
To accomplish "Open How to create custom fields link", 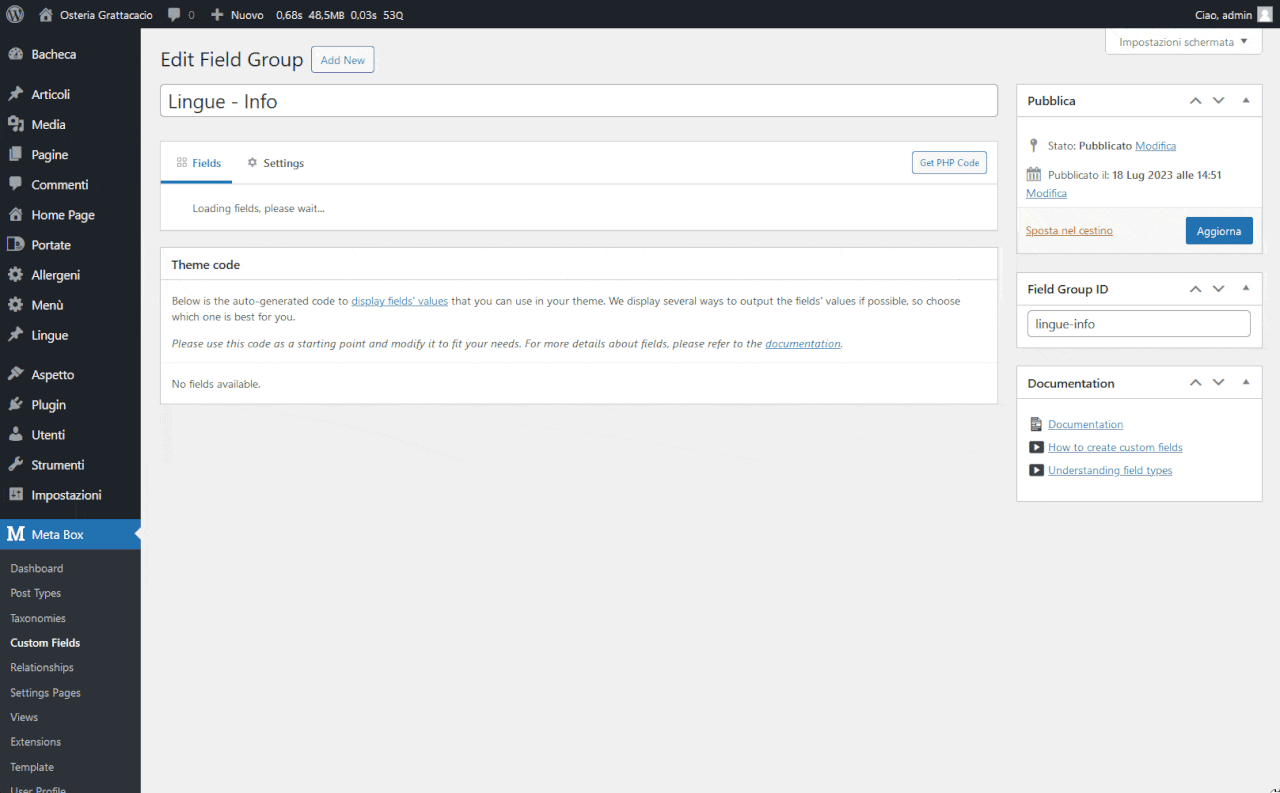I will 1115,448.
